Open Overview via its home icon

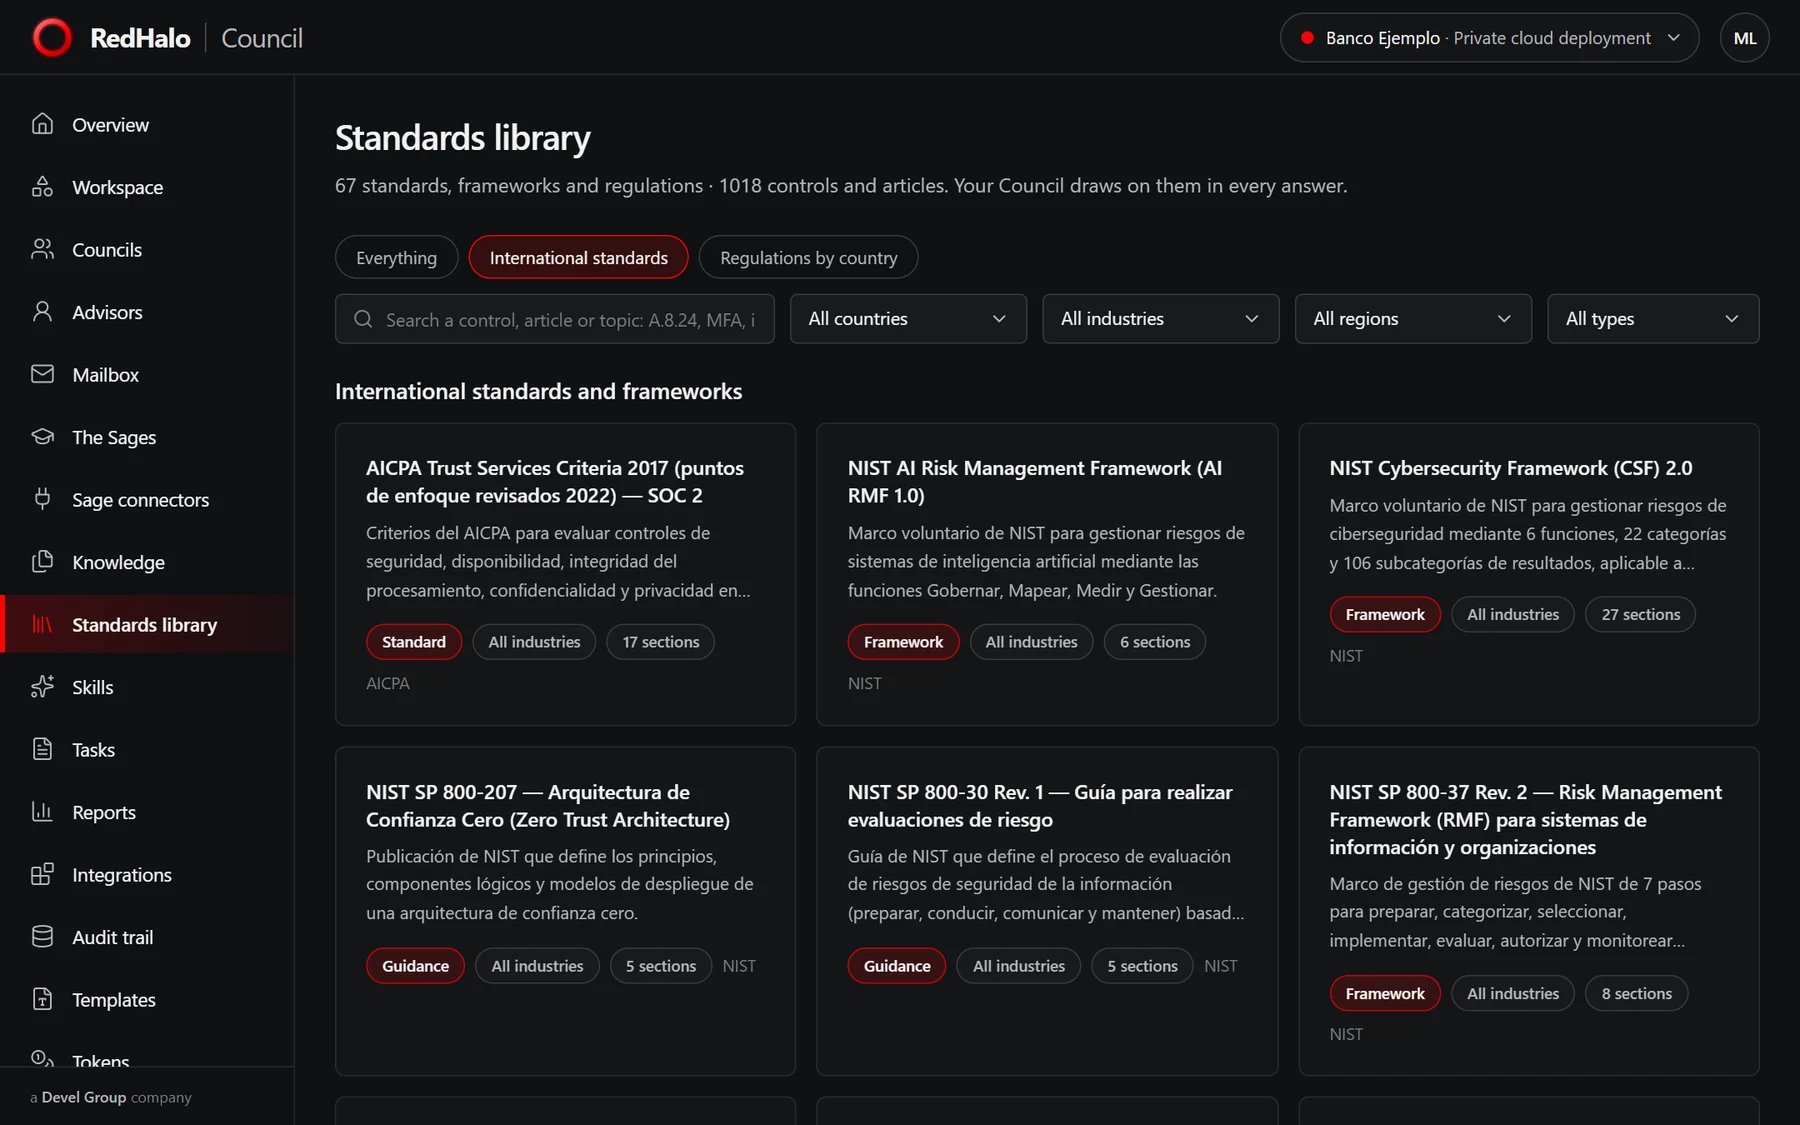coord(42,124)
